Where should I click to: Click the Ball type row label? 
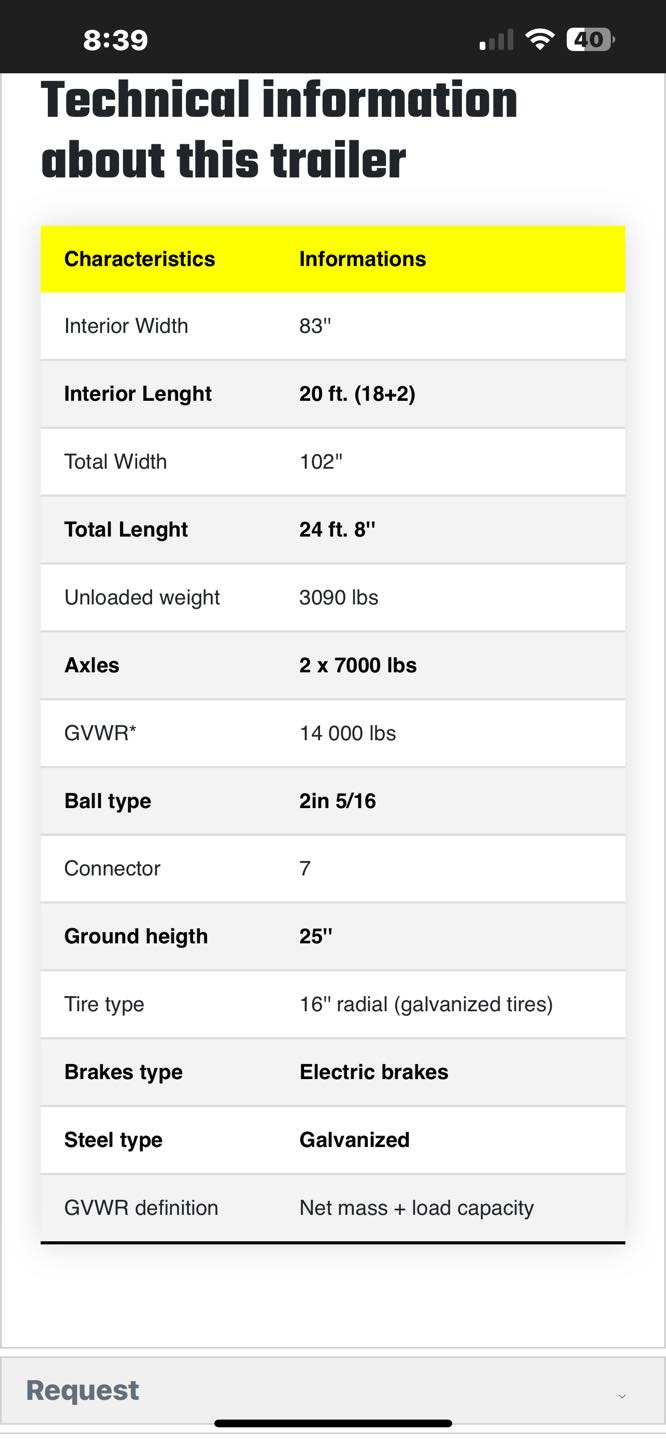[107, 801]
